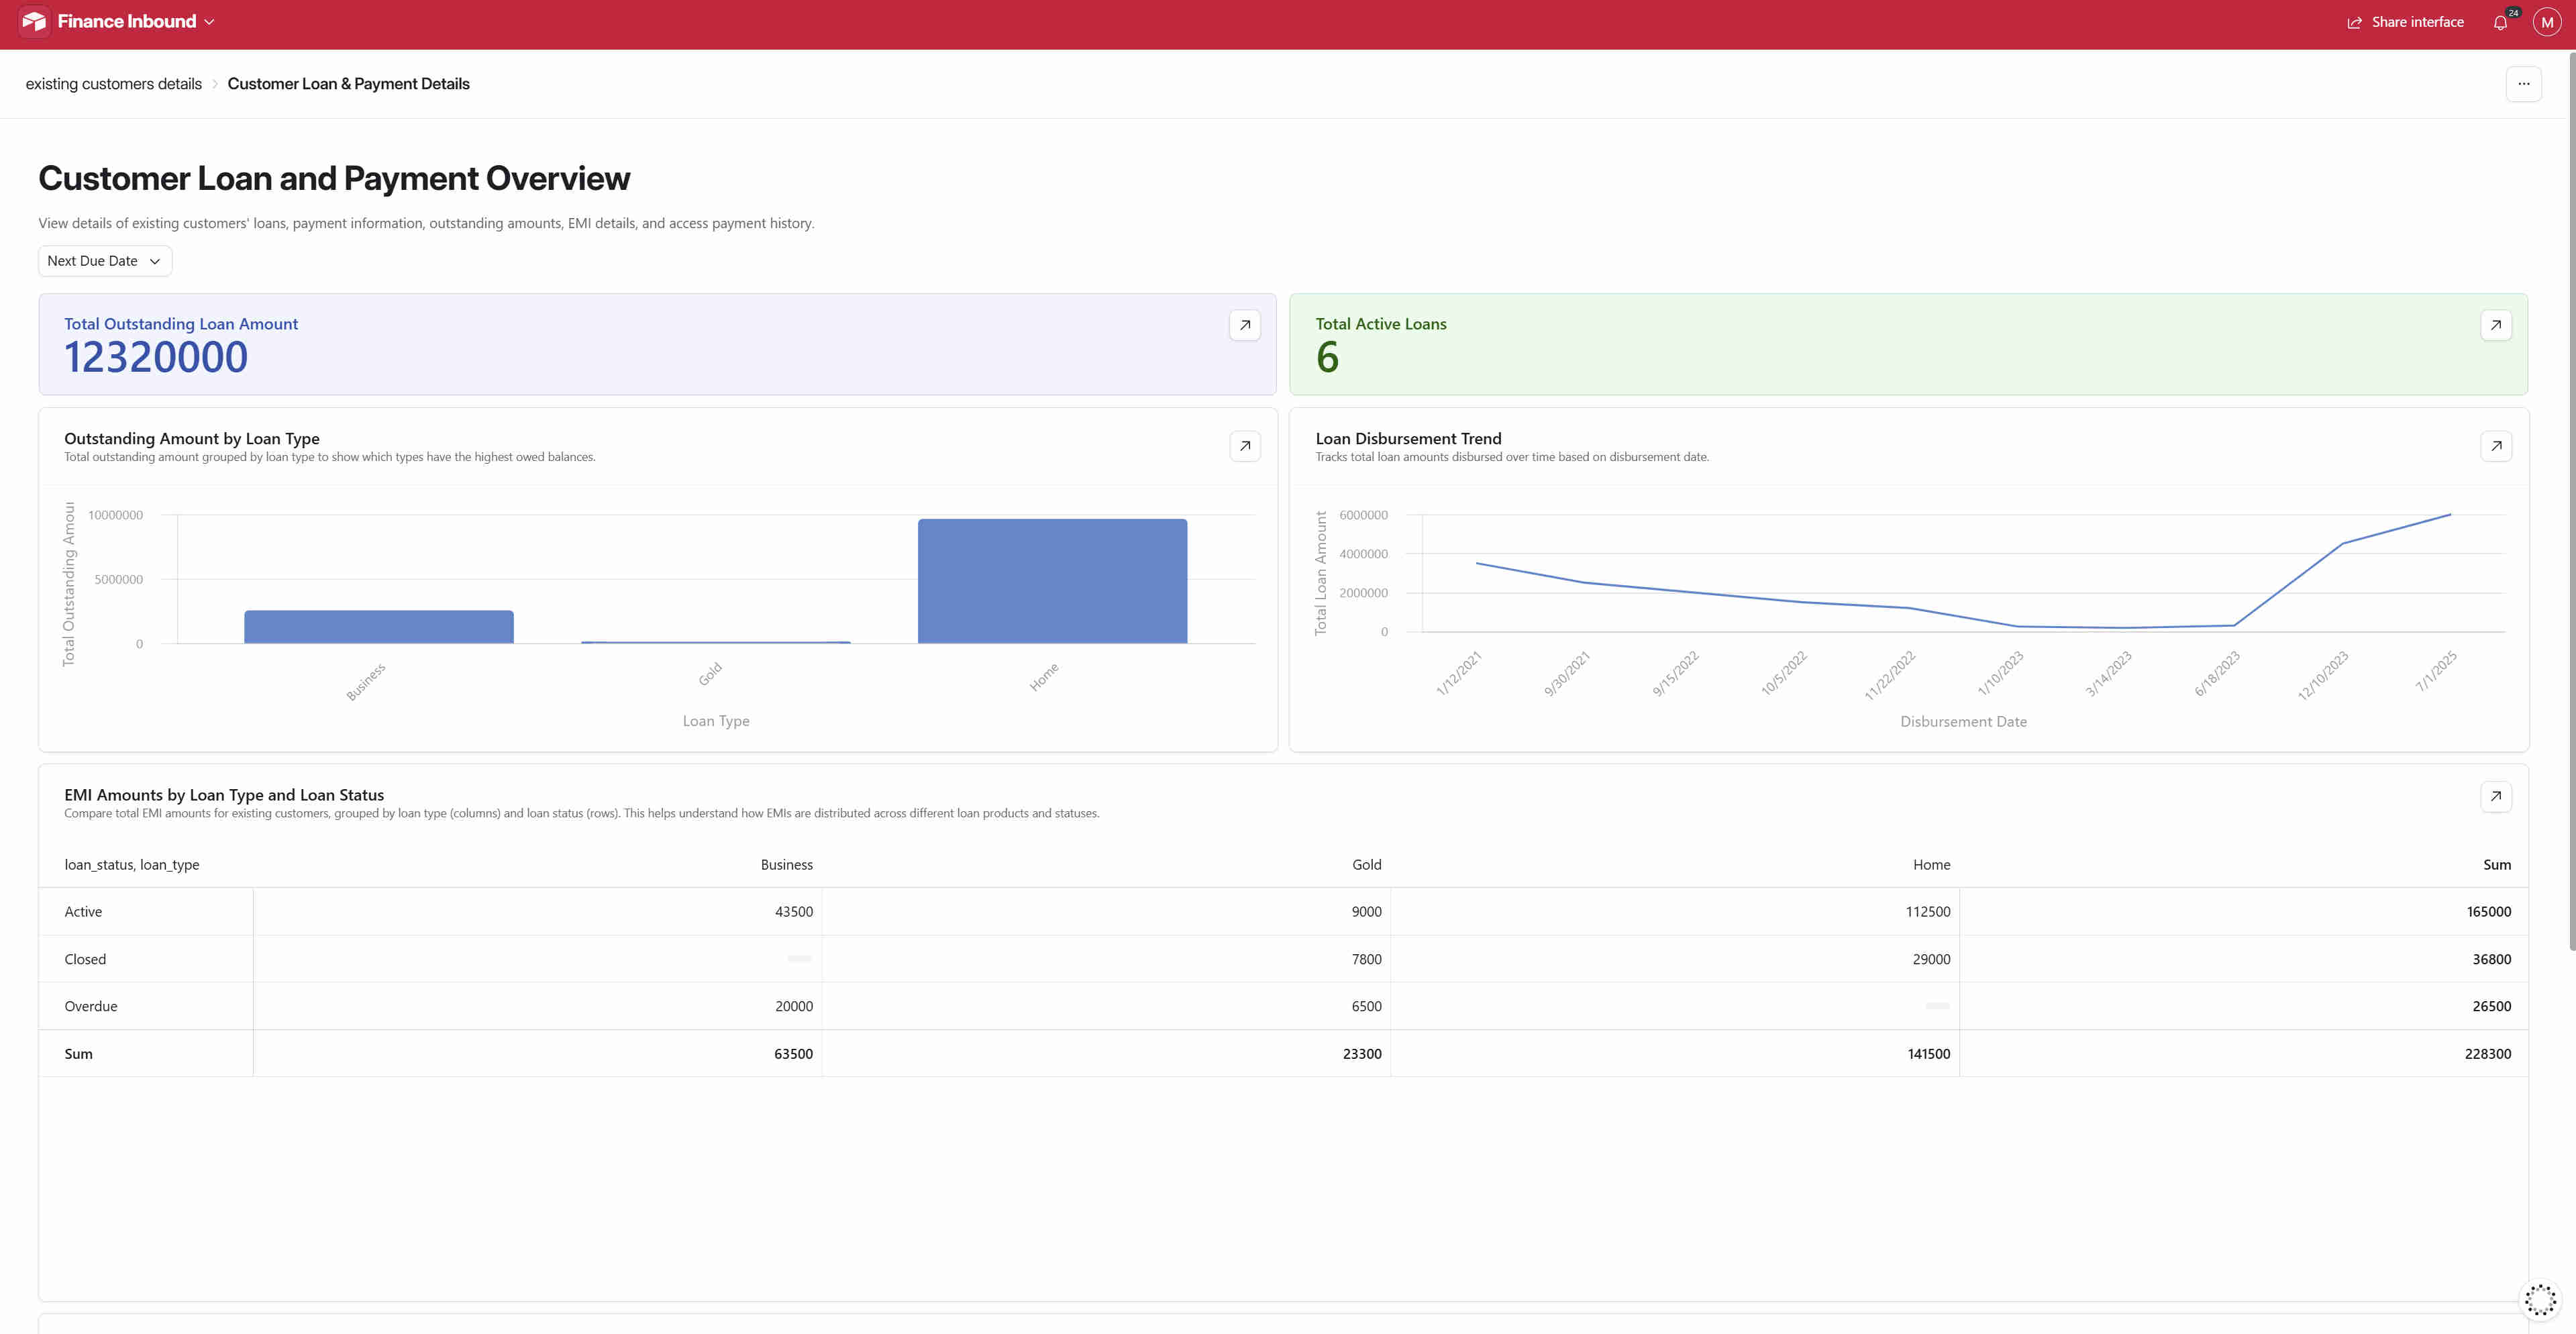
Task: Click the Finance Inbound app logo icon
Action: click(x=34, y=22)
